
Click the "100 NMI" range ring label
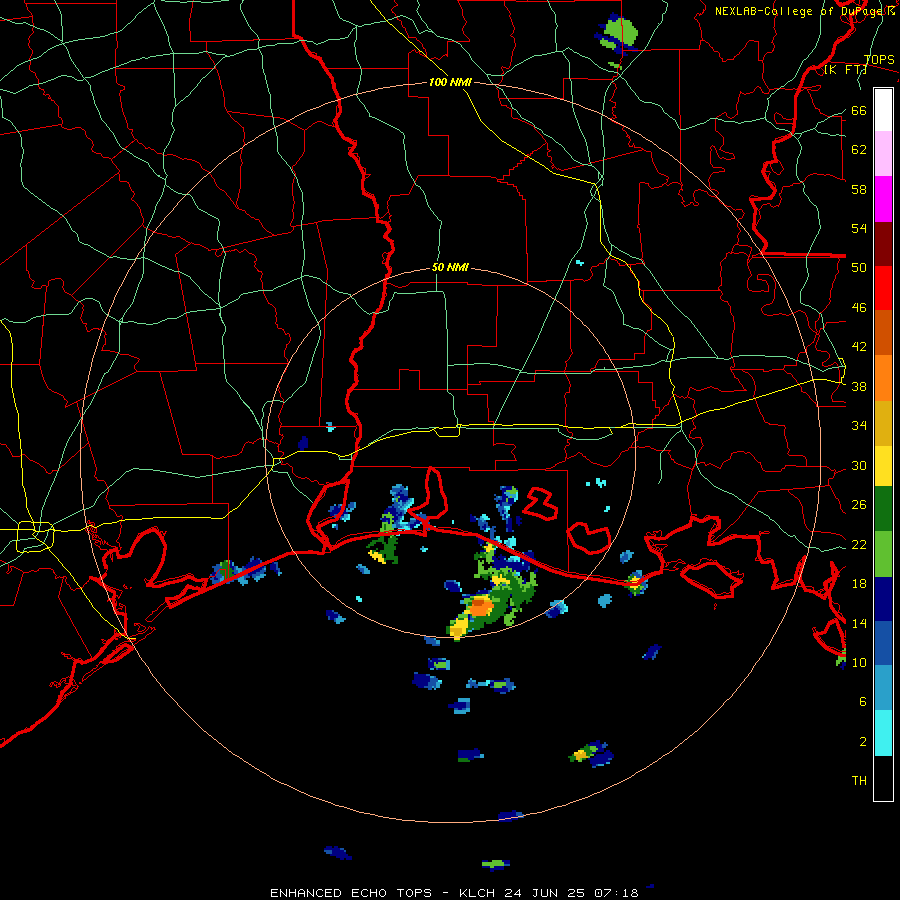click(450, 82)
